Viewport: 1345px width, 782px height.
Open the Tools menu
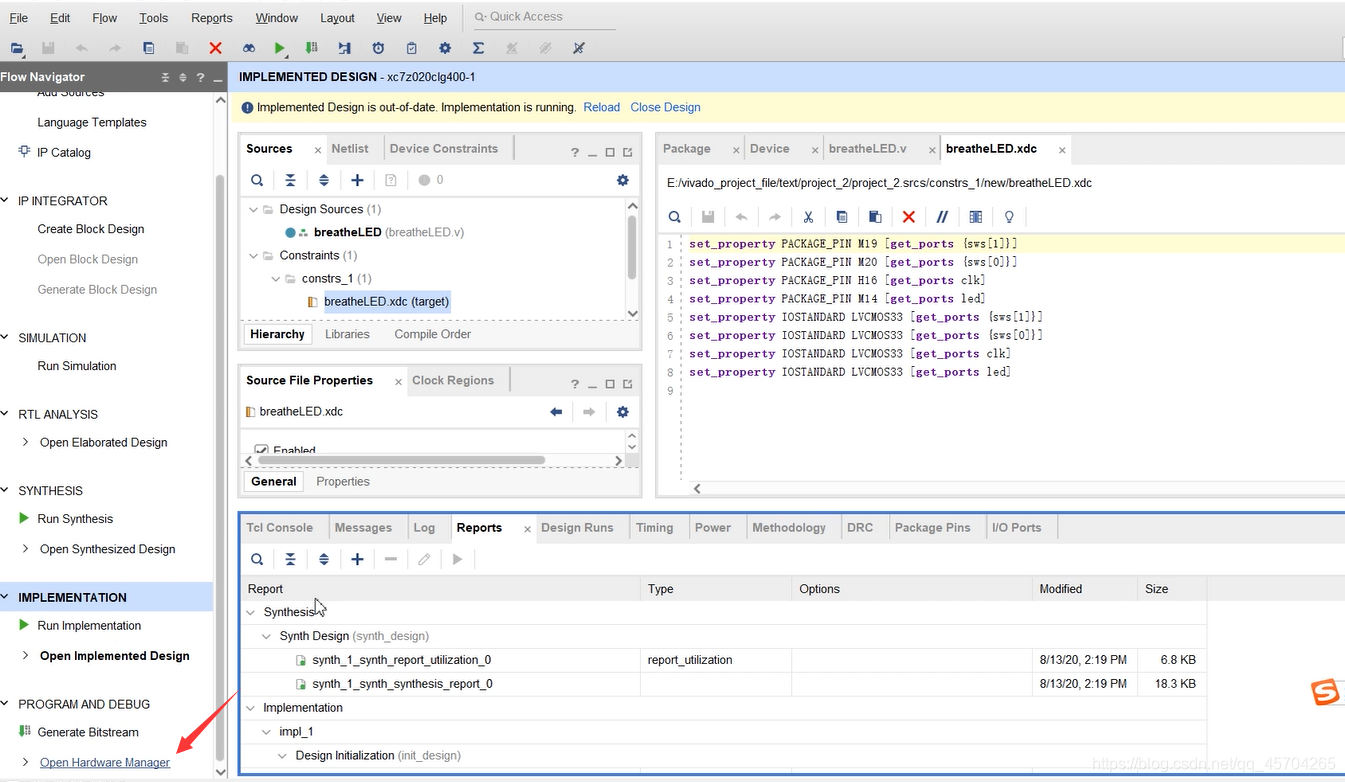(x=153, y=18)
